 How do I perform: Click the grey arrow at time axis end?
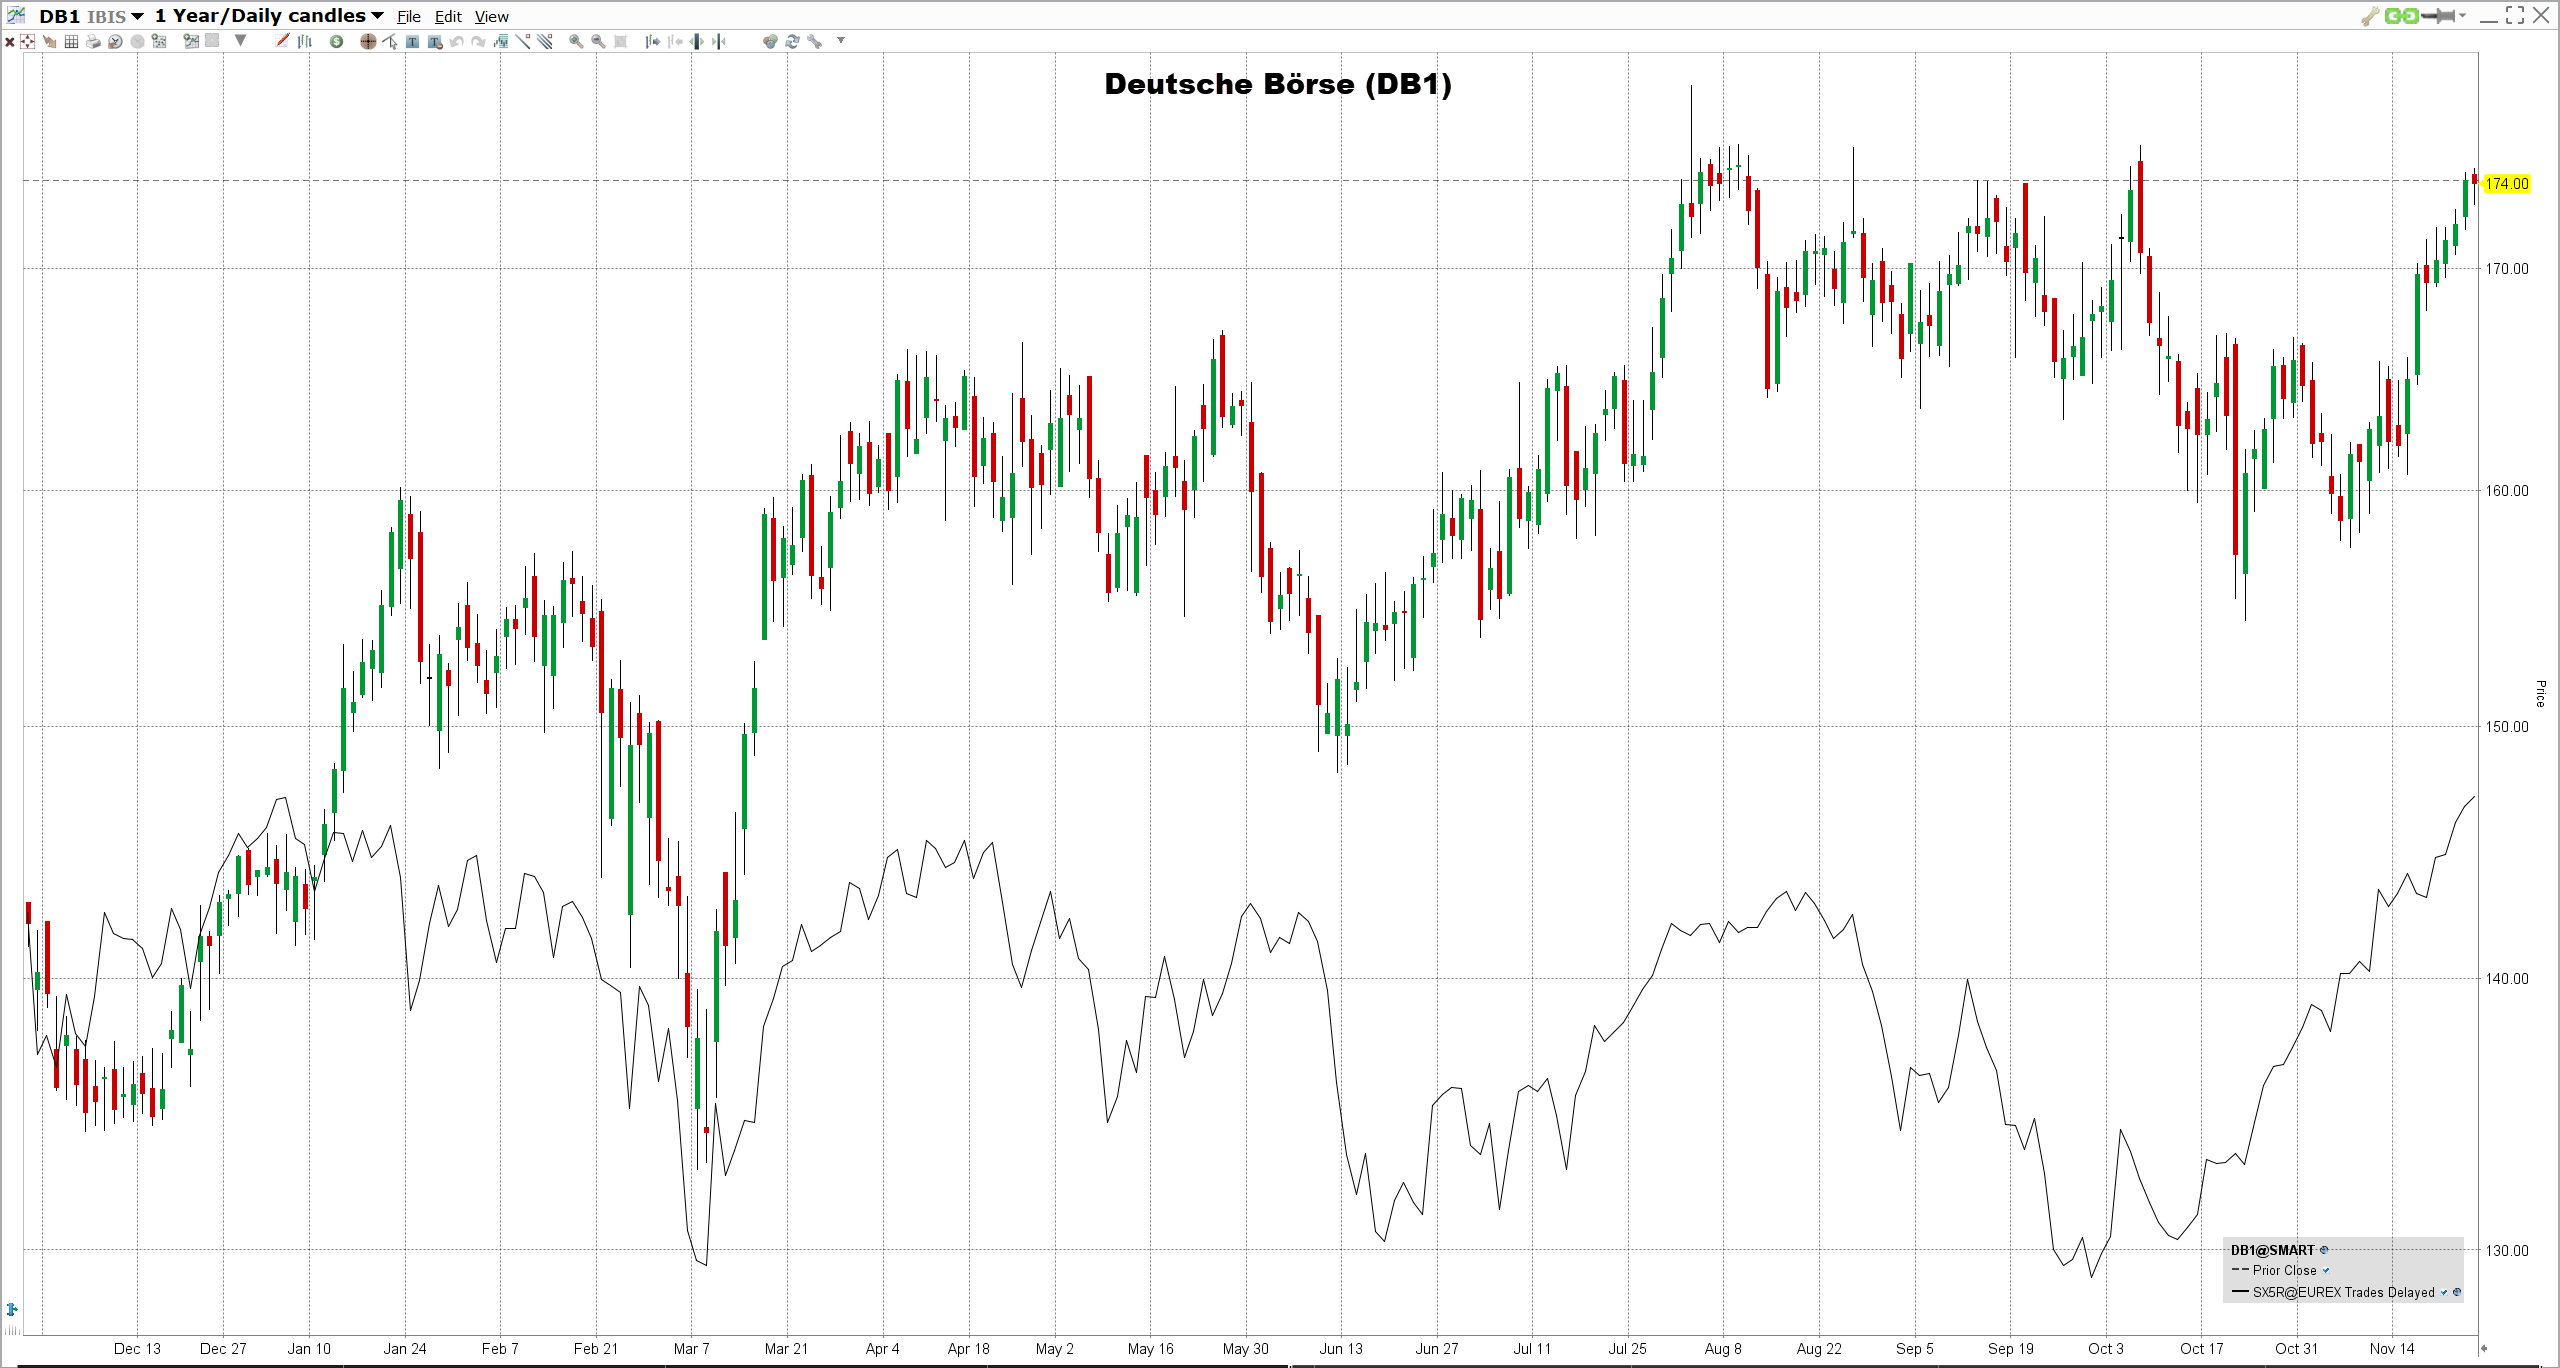pyautogui.click(x=2483, y=1349)
